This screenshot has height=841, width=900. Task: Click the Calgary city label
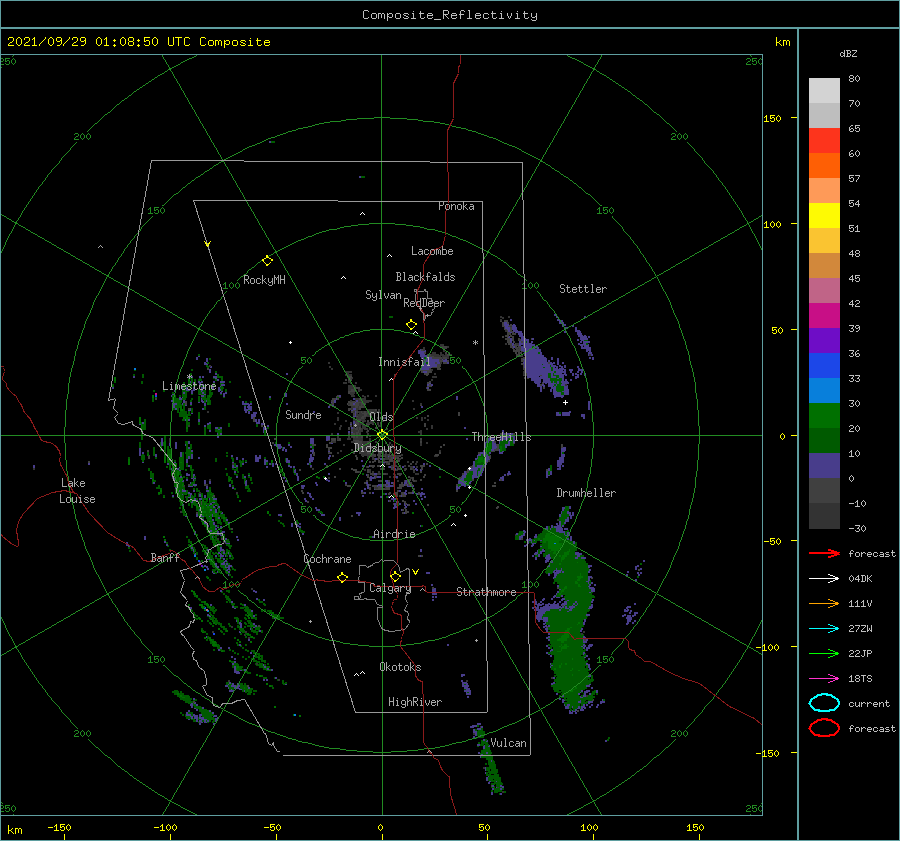tap(390, 588)
